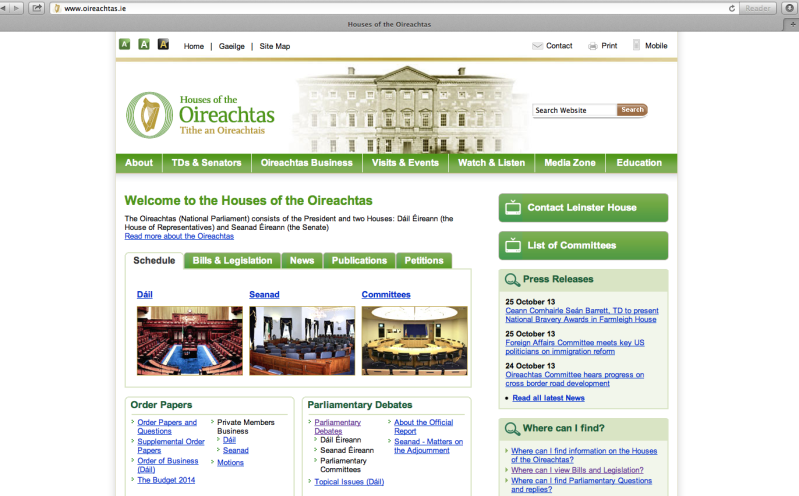
Task: Select the high-contrast black A icon
Action: [163, 44]
